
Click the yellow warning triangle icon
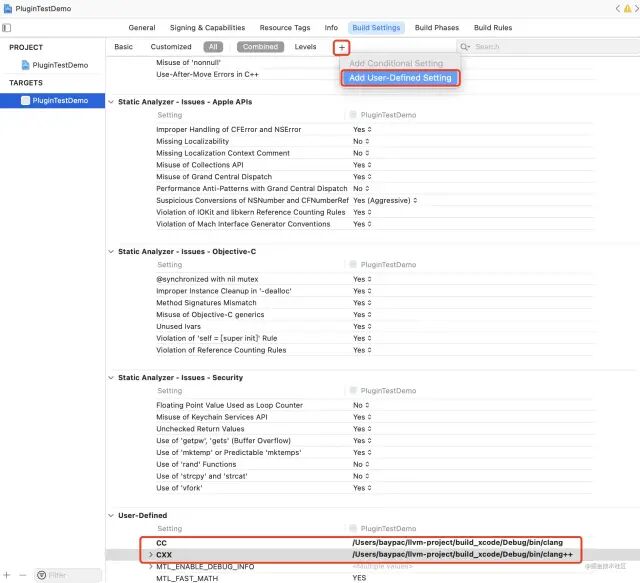(627, 8)
